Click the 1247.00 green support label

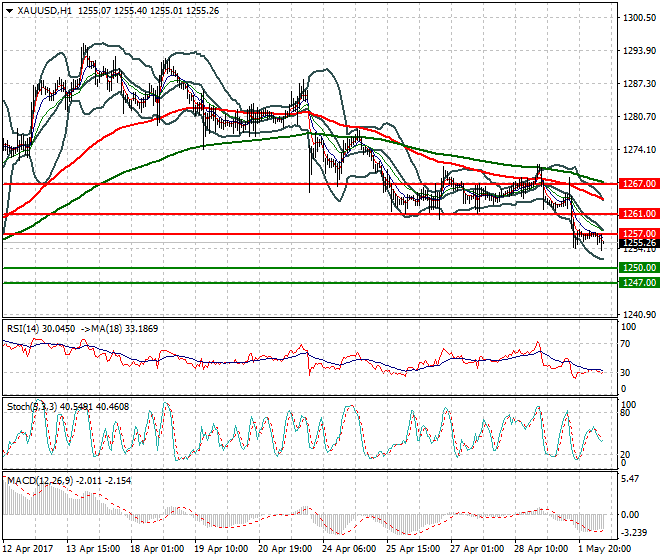[x=639, y=283]
